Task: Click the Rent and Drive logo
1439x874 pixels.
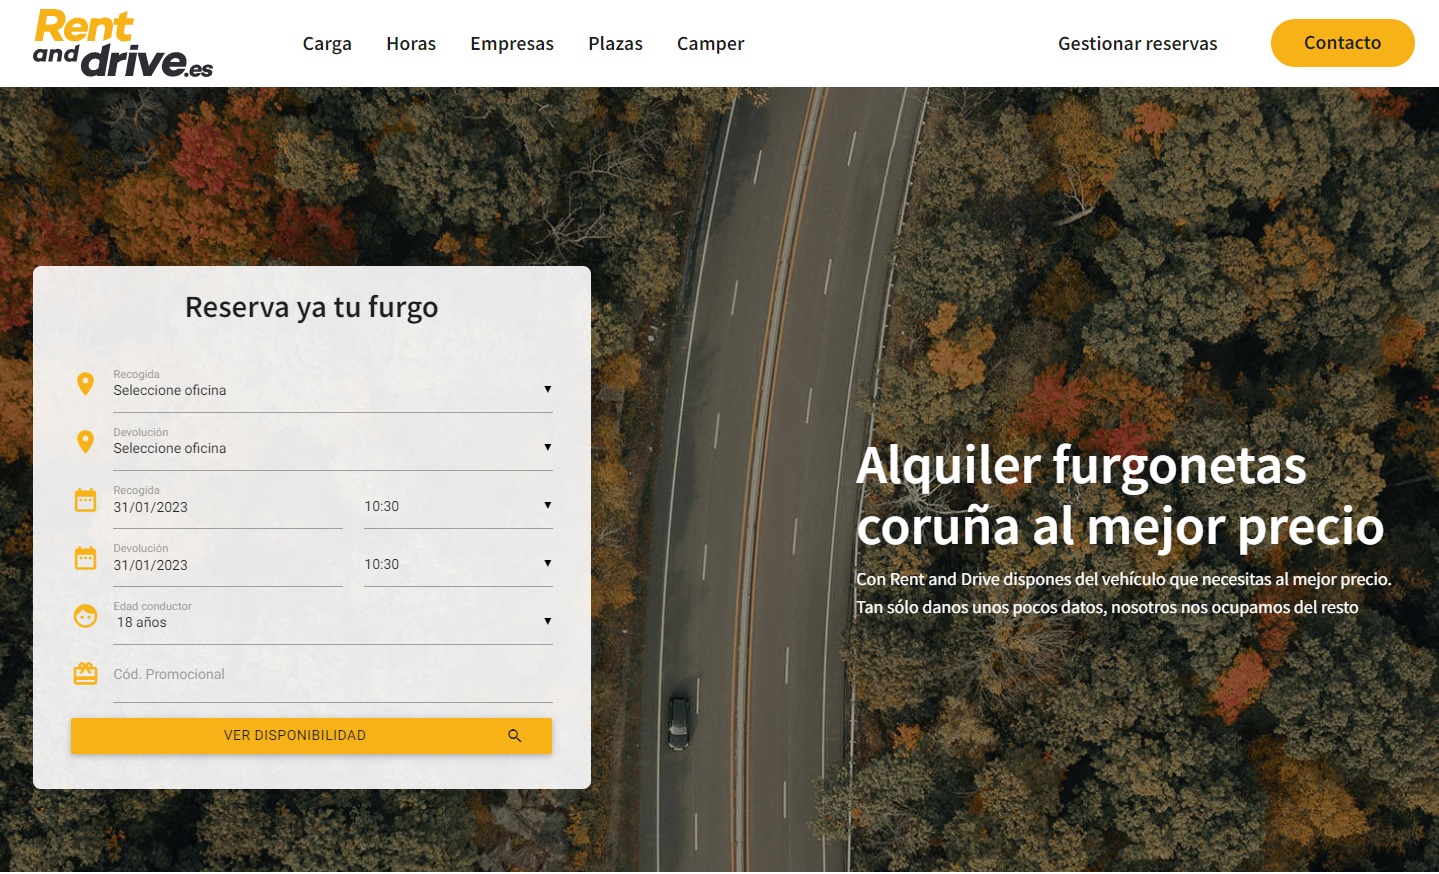Action: [x=123, y=43]
